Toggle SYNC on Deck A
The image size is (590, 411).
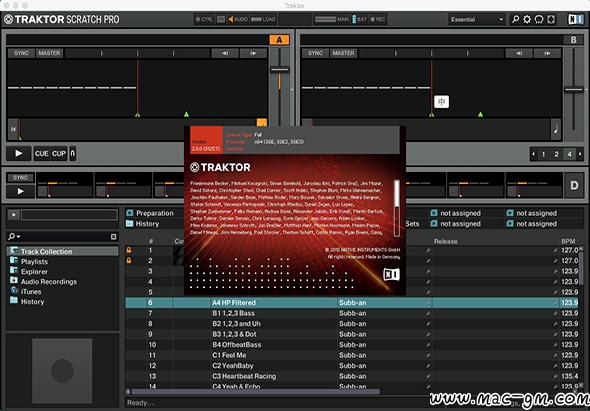click(21, 53)
